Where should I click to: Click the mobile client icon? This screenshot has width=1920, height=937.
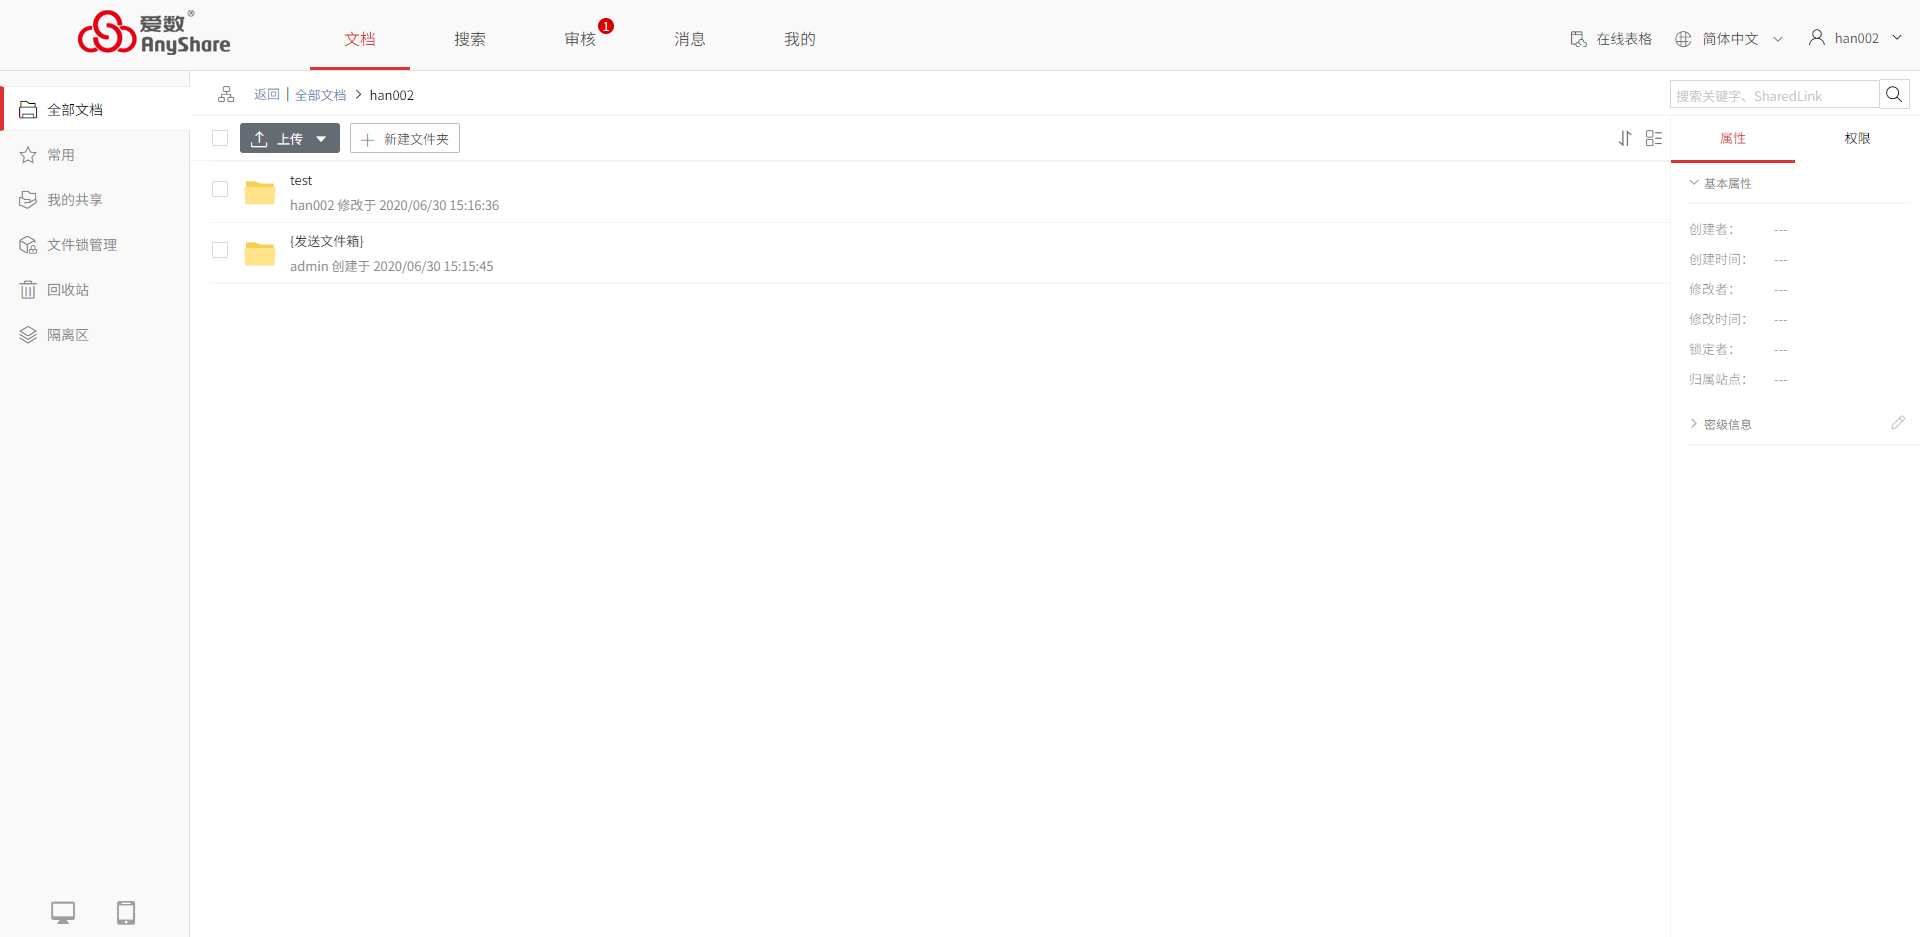(126, 912)
